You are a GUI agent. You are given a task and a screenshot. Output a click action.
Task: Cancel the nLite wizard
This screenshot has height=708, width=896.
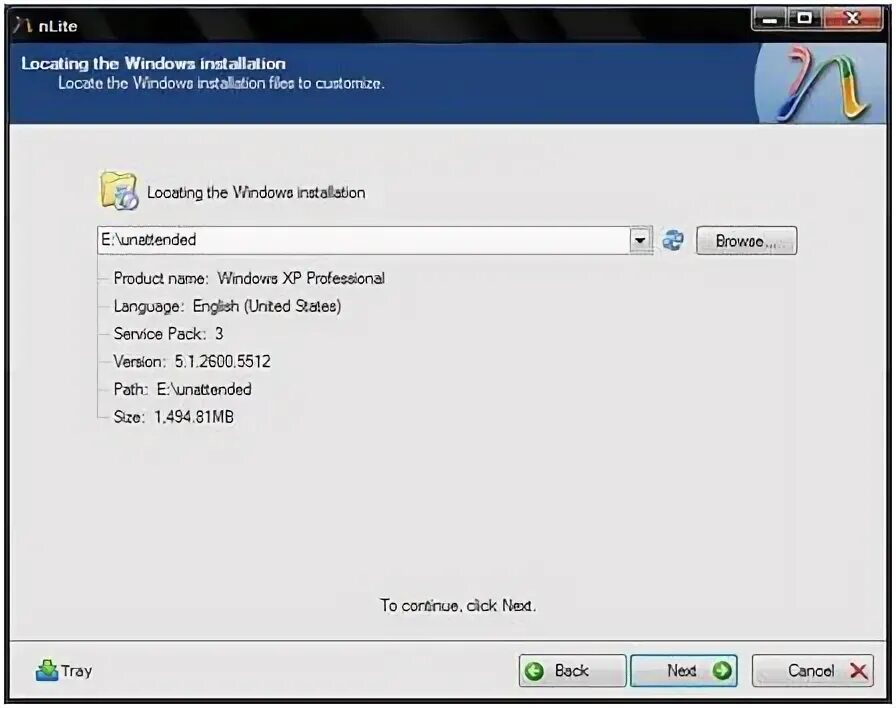813,670
